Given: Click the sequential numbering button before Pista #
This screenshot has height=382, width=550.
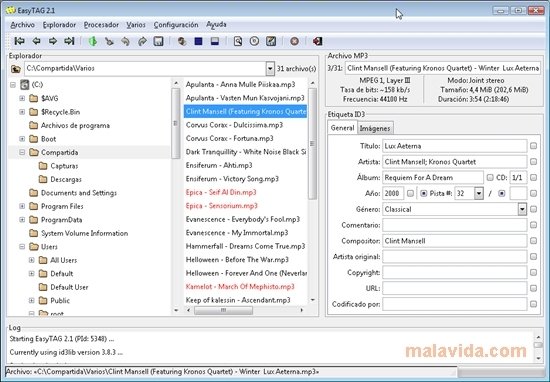Looking at the screenshot, I should click(x=423, y=193).
